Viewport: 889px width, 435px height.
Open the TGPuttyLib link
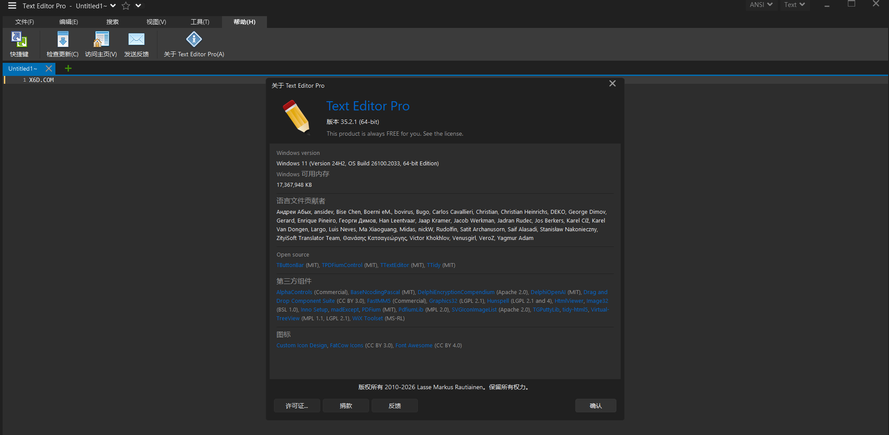click(546, 310)
